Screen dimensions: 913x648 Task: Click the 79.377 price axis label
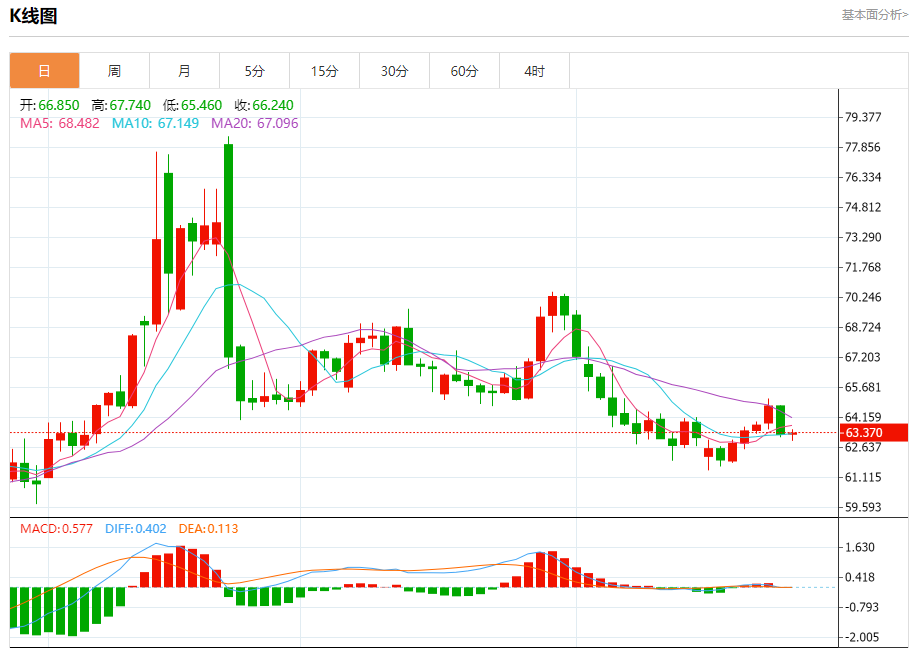coord(863,117)
